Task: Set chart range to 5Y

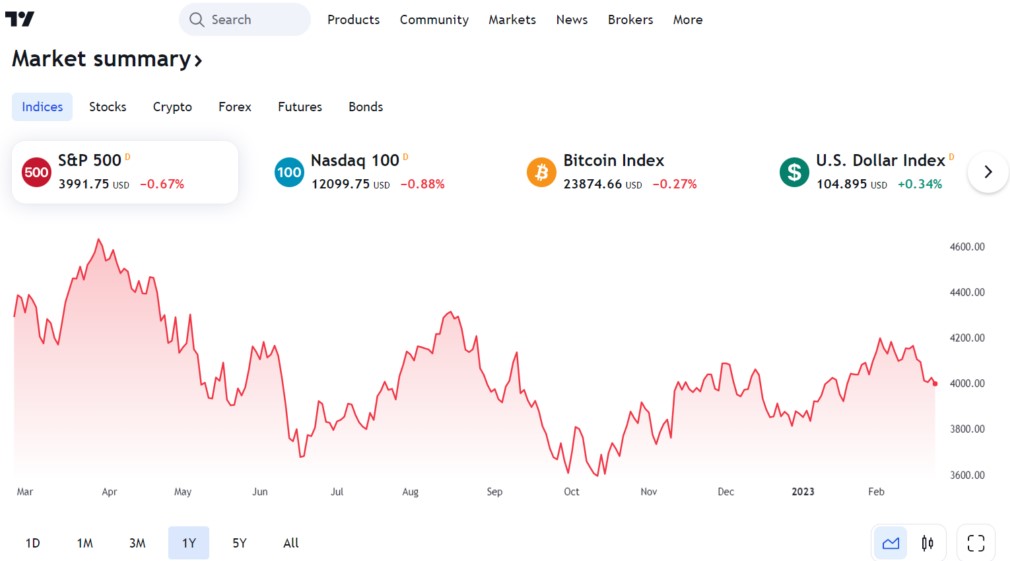Action: pyautogui.click(x=240, y=543)
